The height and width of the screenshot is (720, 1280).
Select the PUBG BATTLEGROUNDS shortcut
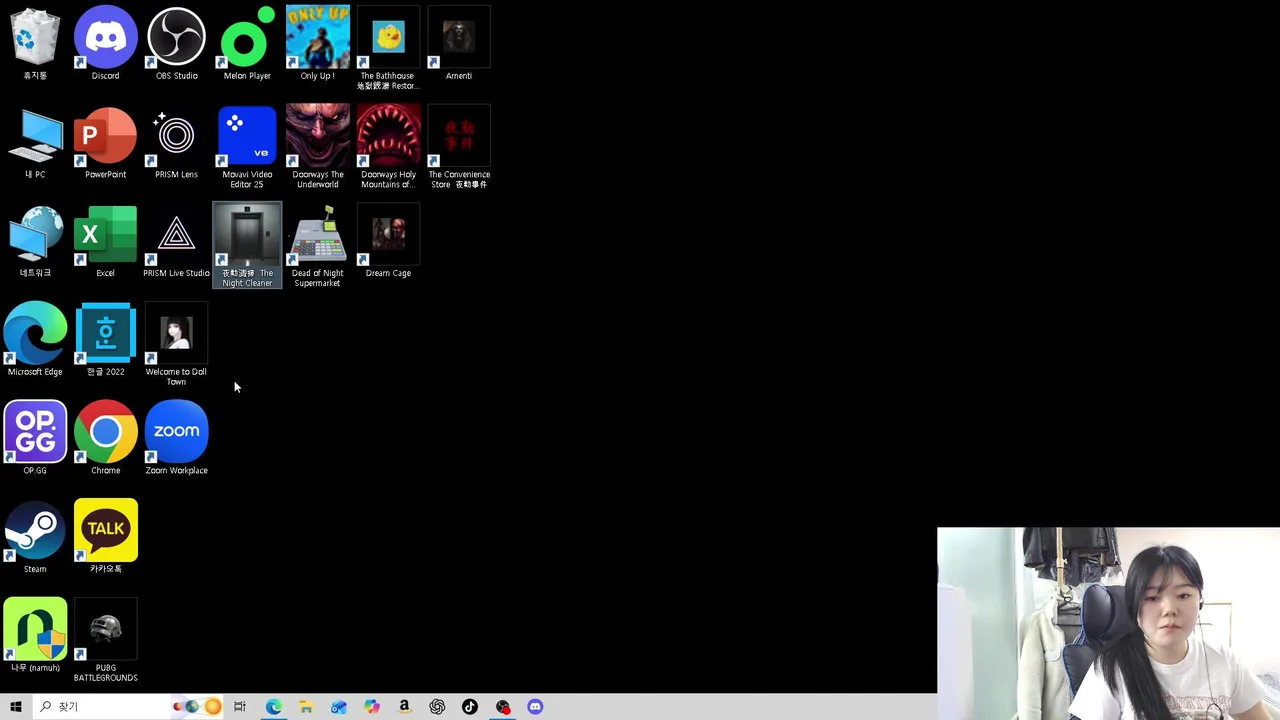coord(105,641)
